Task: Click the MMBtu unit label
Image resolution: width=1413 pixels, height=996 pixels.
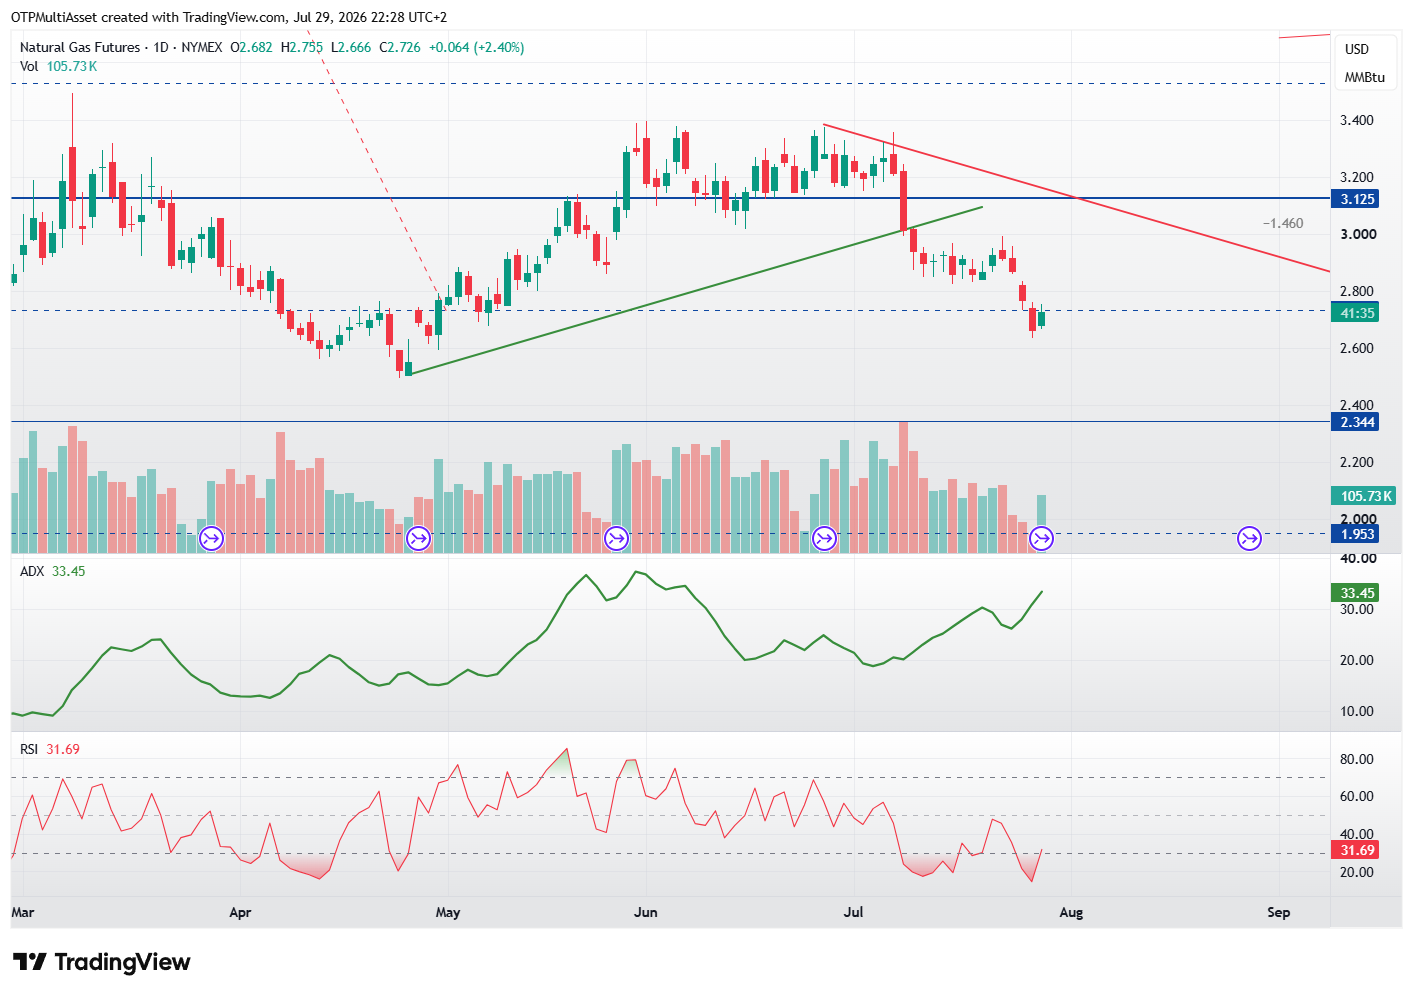Action: (1365, 77)
